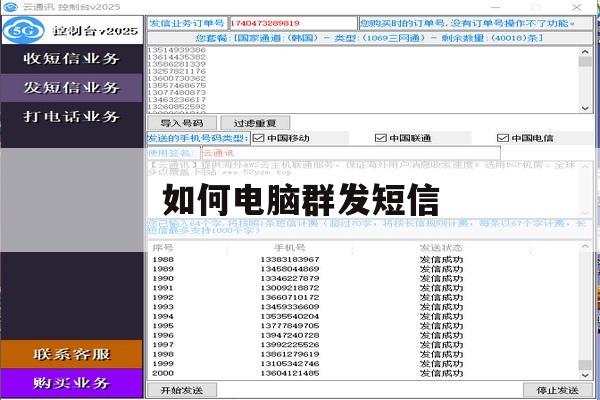Click the 导入号码 button
The height and width of the screenshot is (400, 600).
[x=182, y=123]
